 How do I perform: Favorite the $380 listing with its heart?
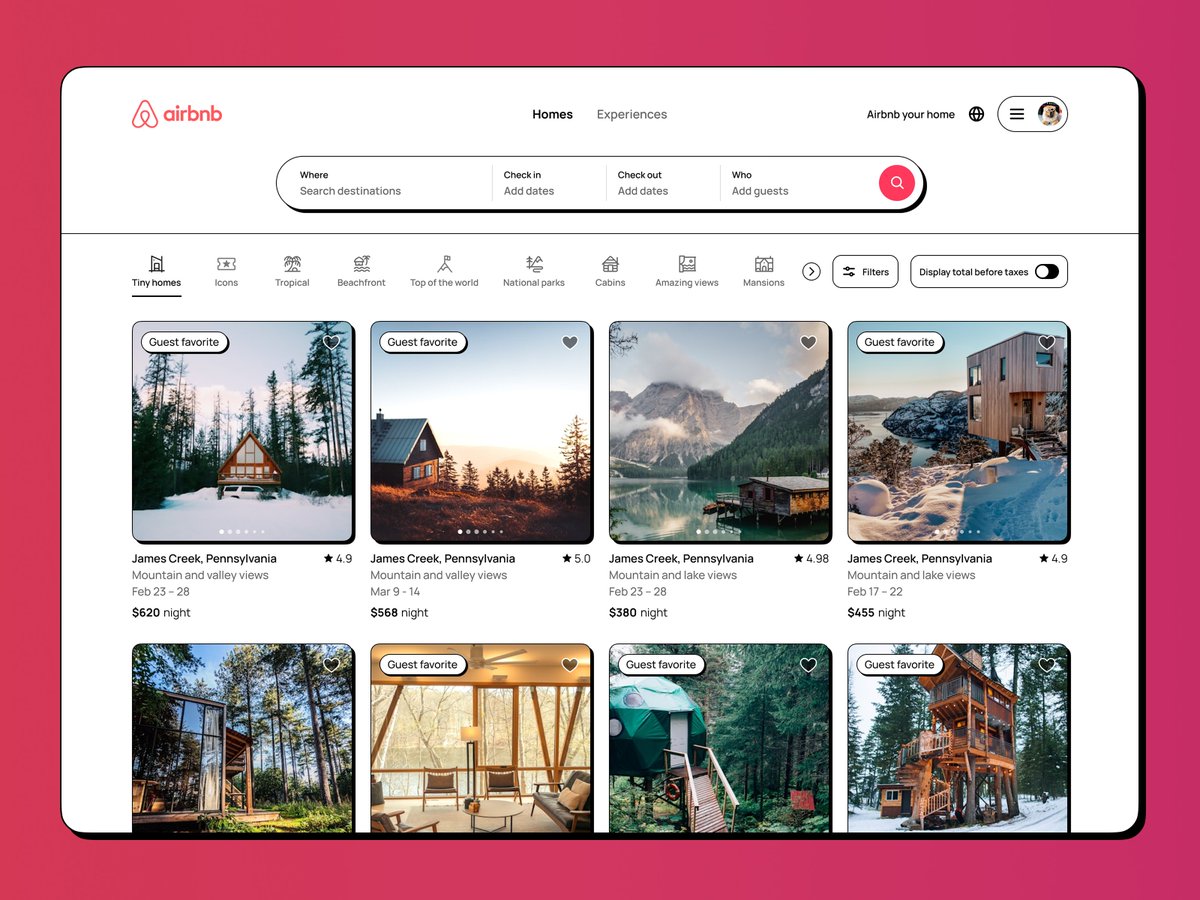809,342
